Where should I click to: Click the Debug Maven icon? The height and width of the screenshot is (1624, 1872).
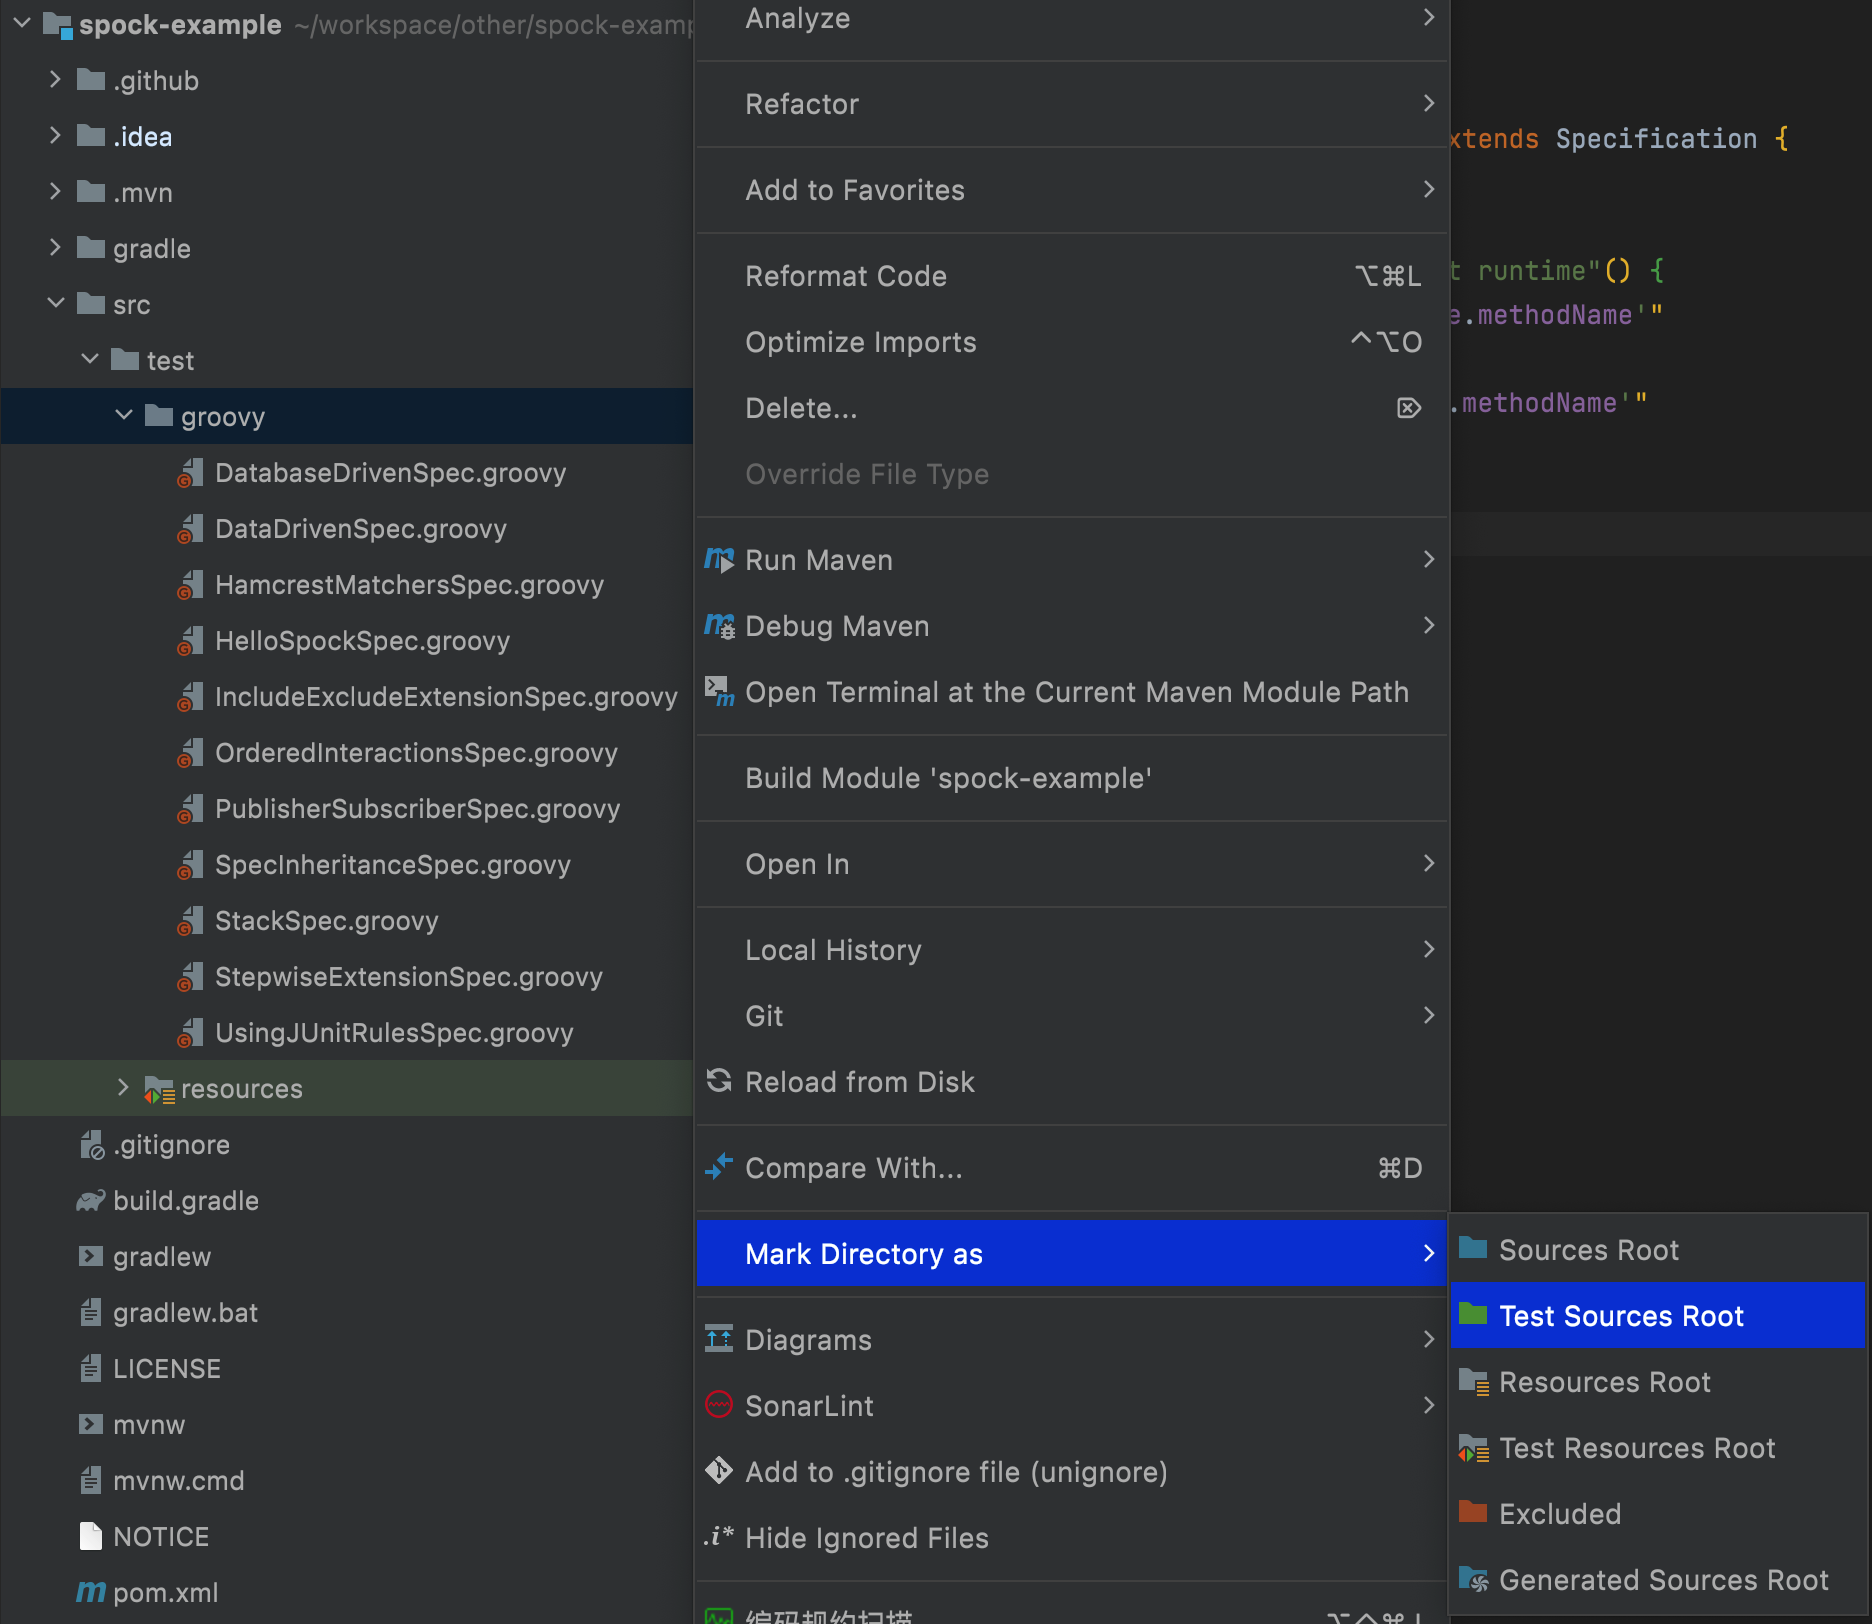pos(719,626)
